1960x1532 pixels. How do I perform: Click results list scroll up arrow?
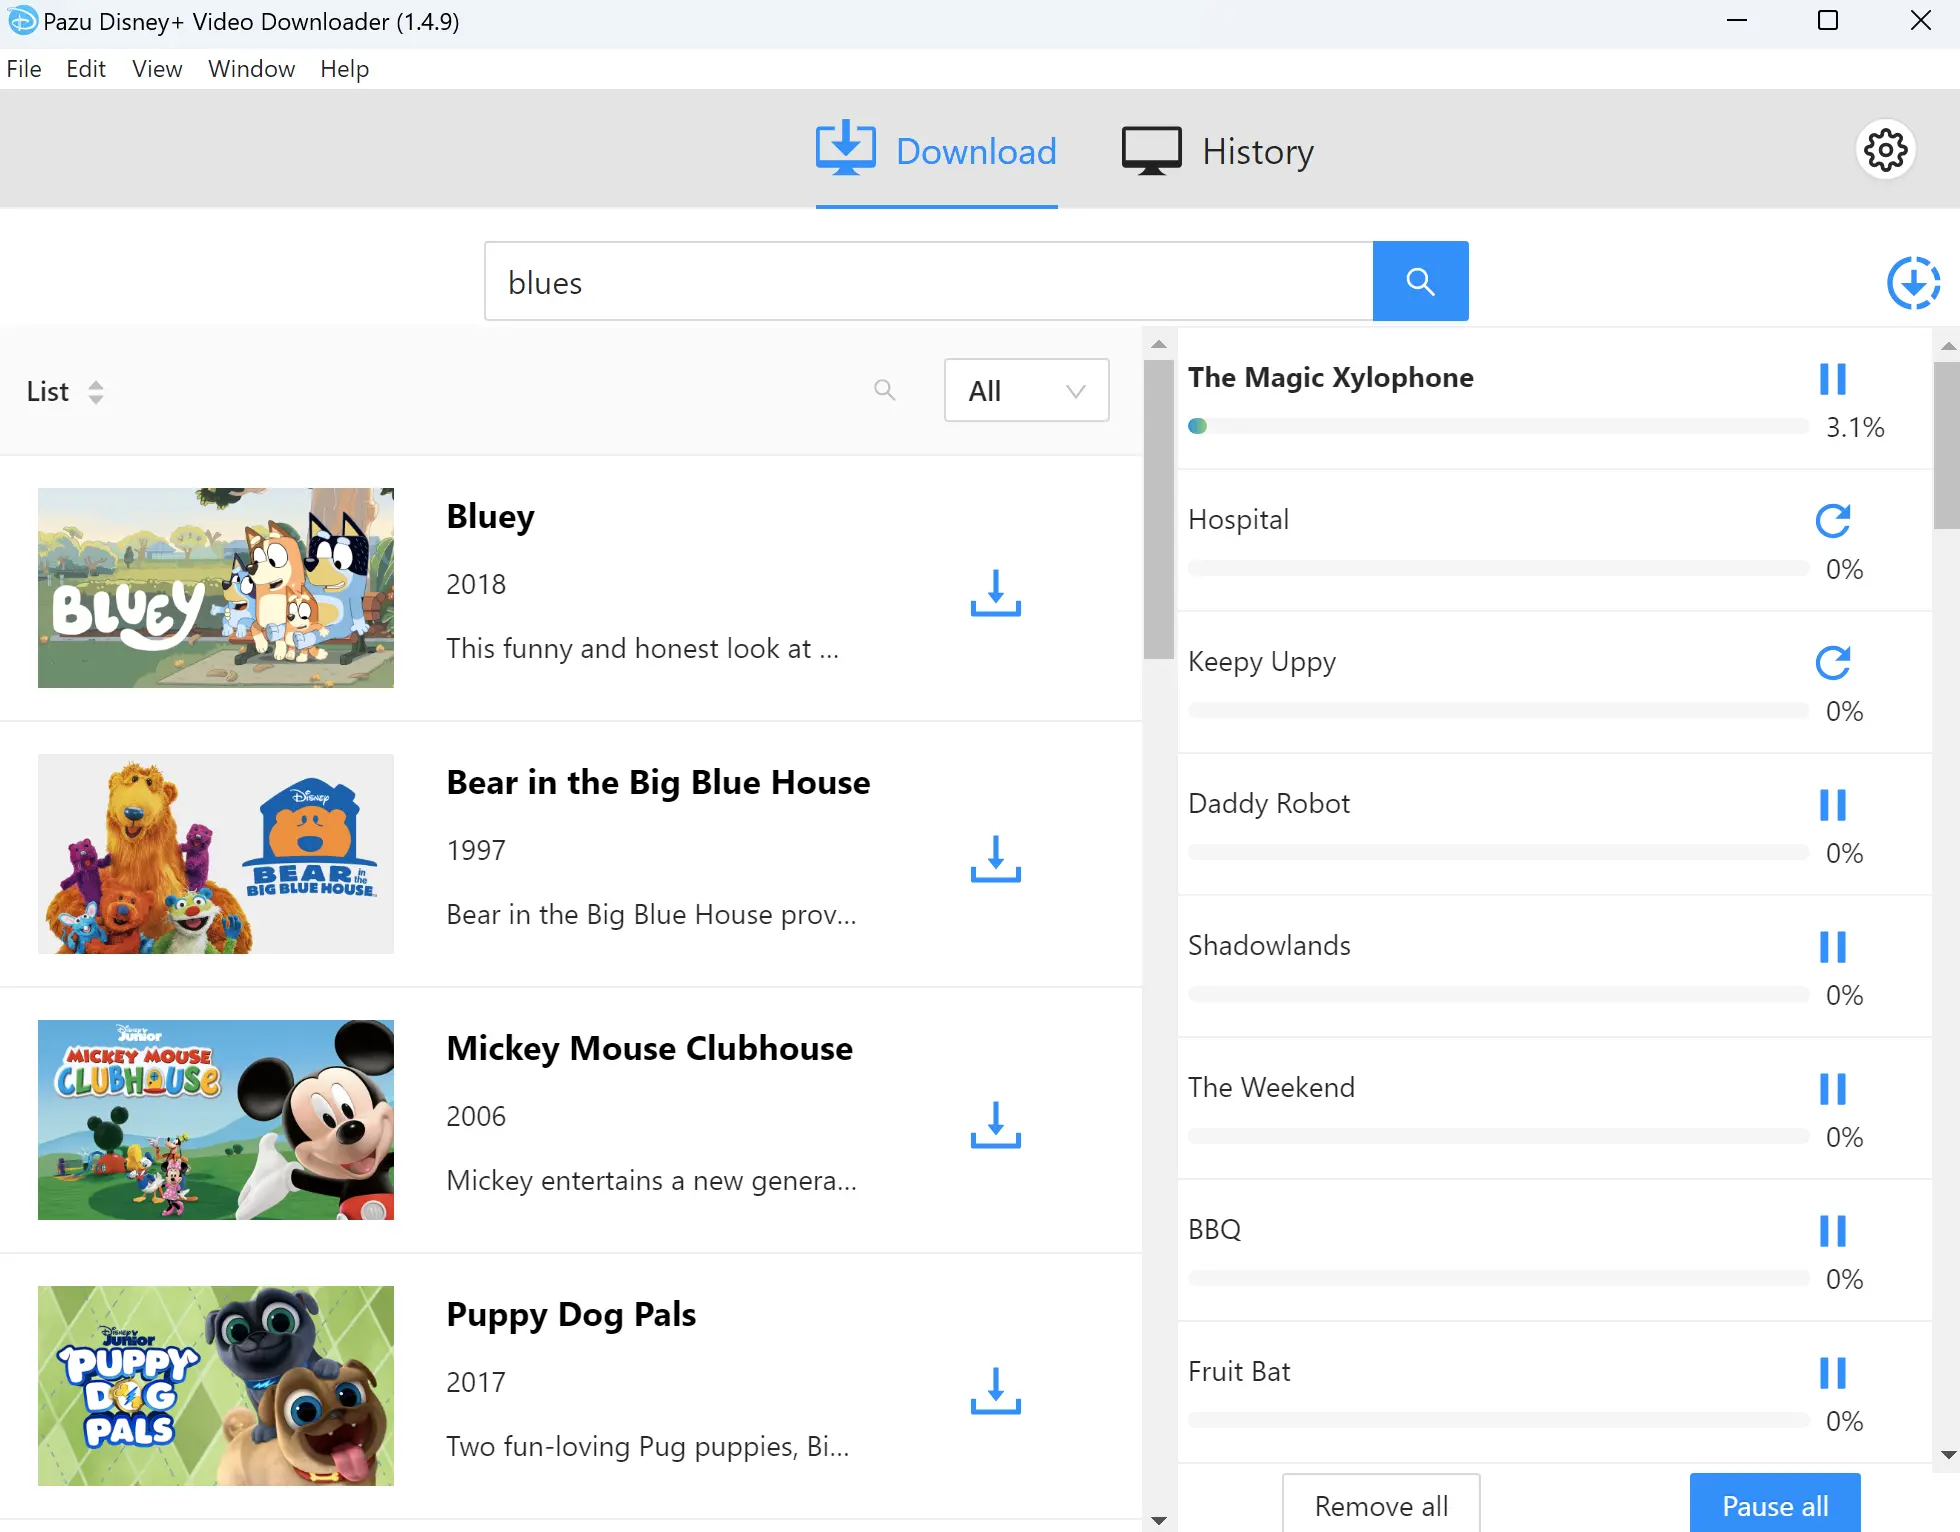tap(1158, 343)
